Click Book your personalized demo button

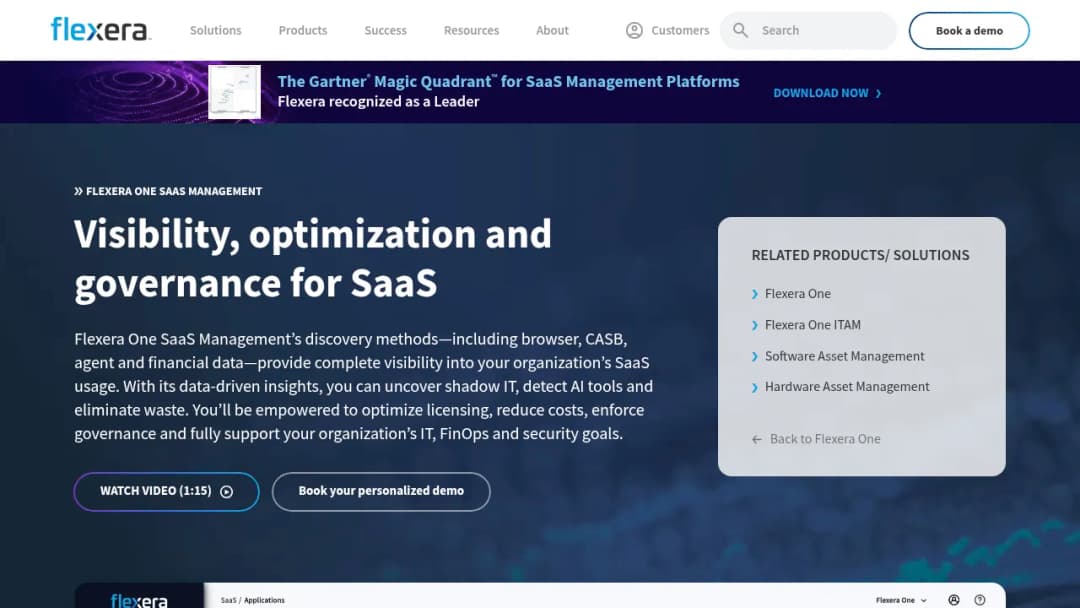(381, 492)
